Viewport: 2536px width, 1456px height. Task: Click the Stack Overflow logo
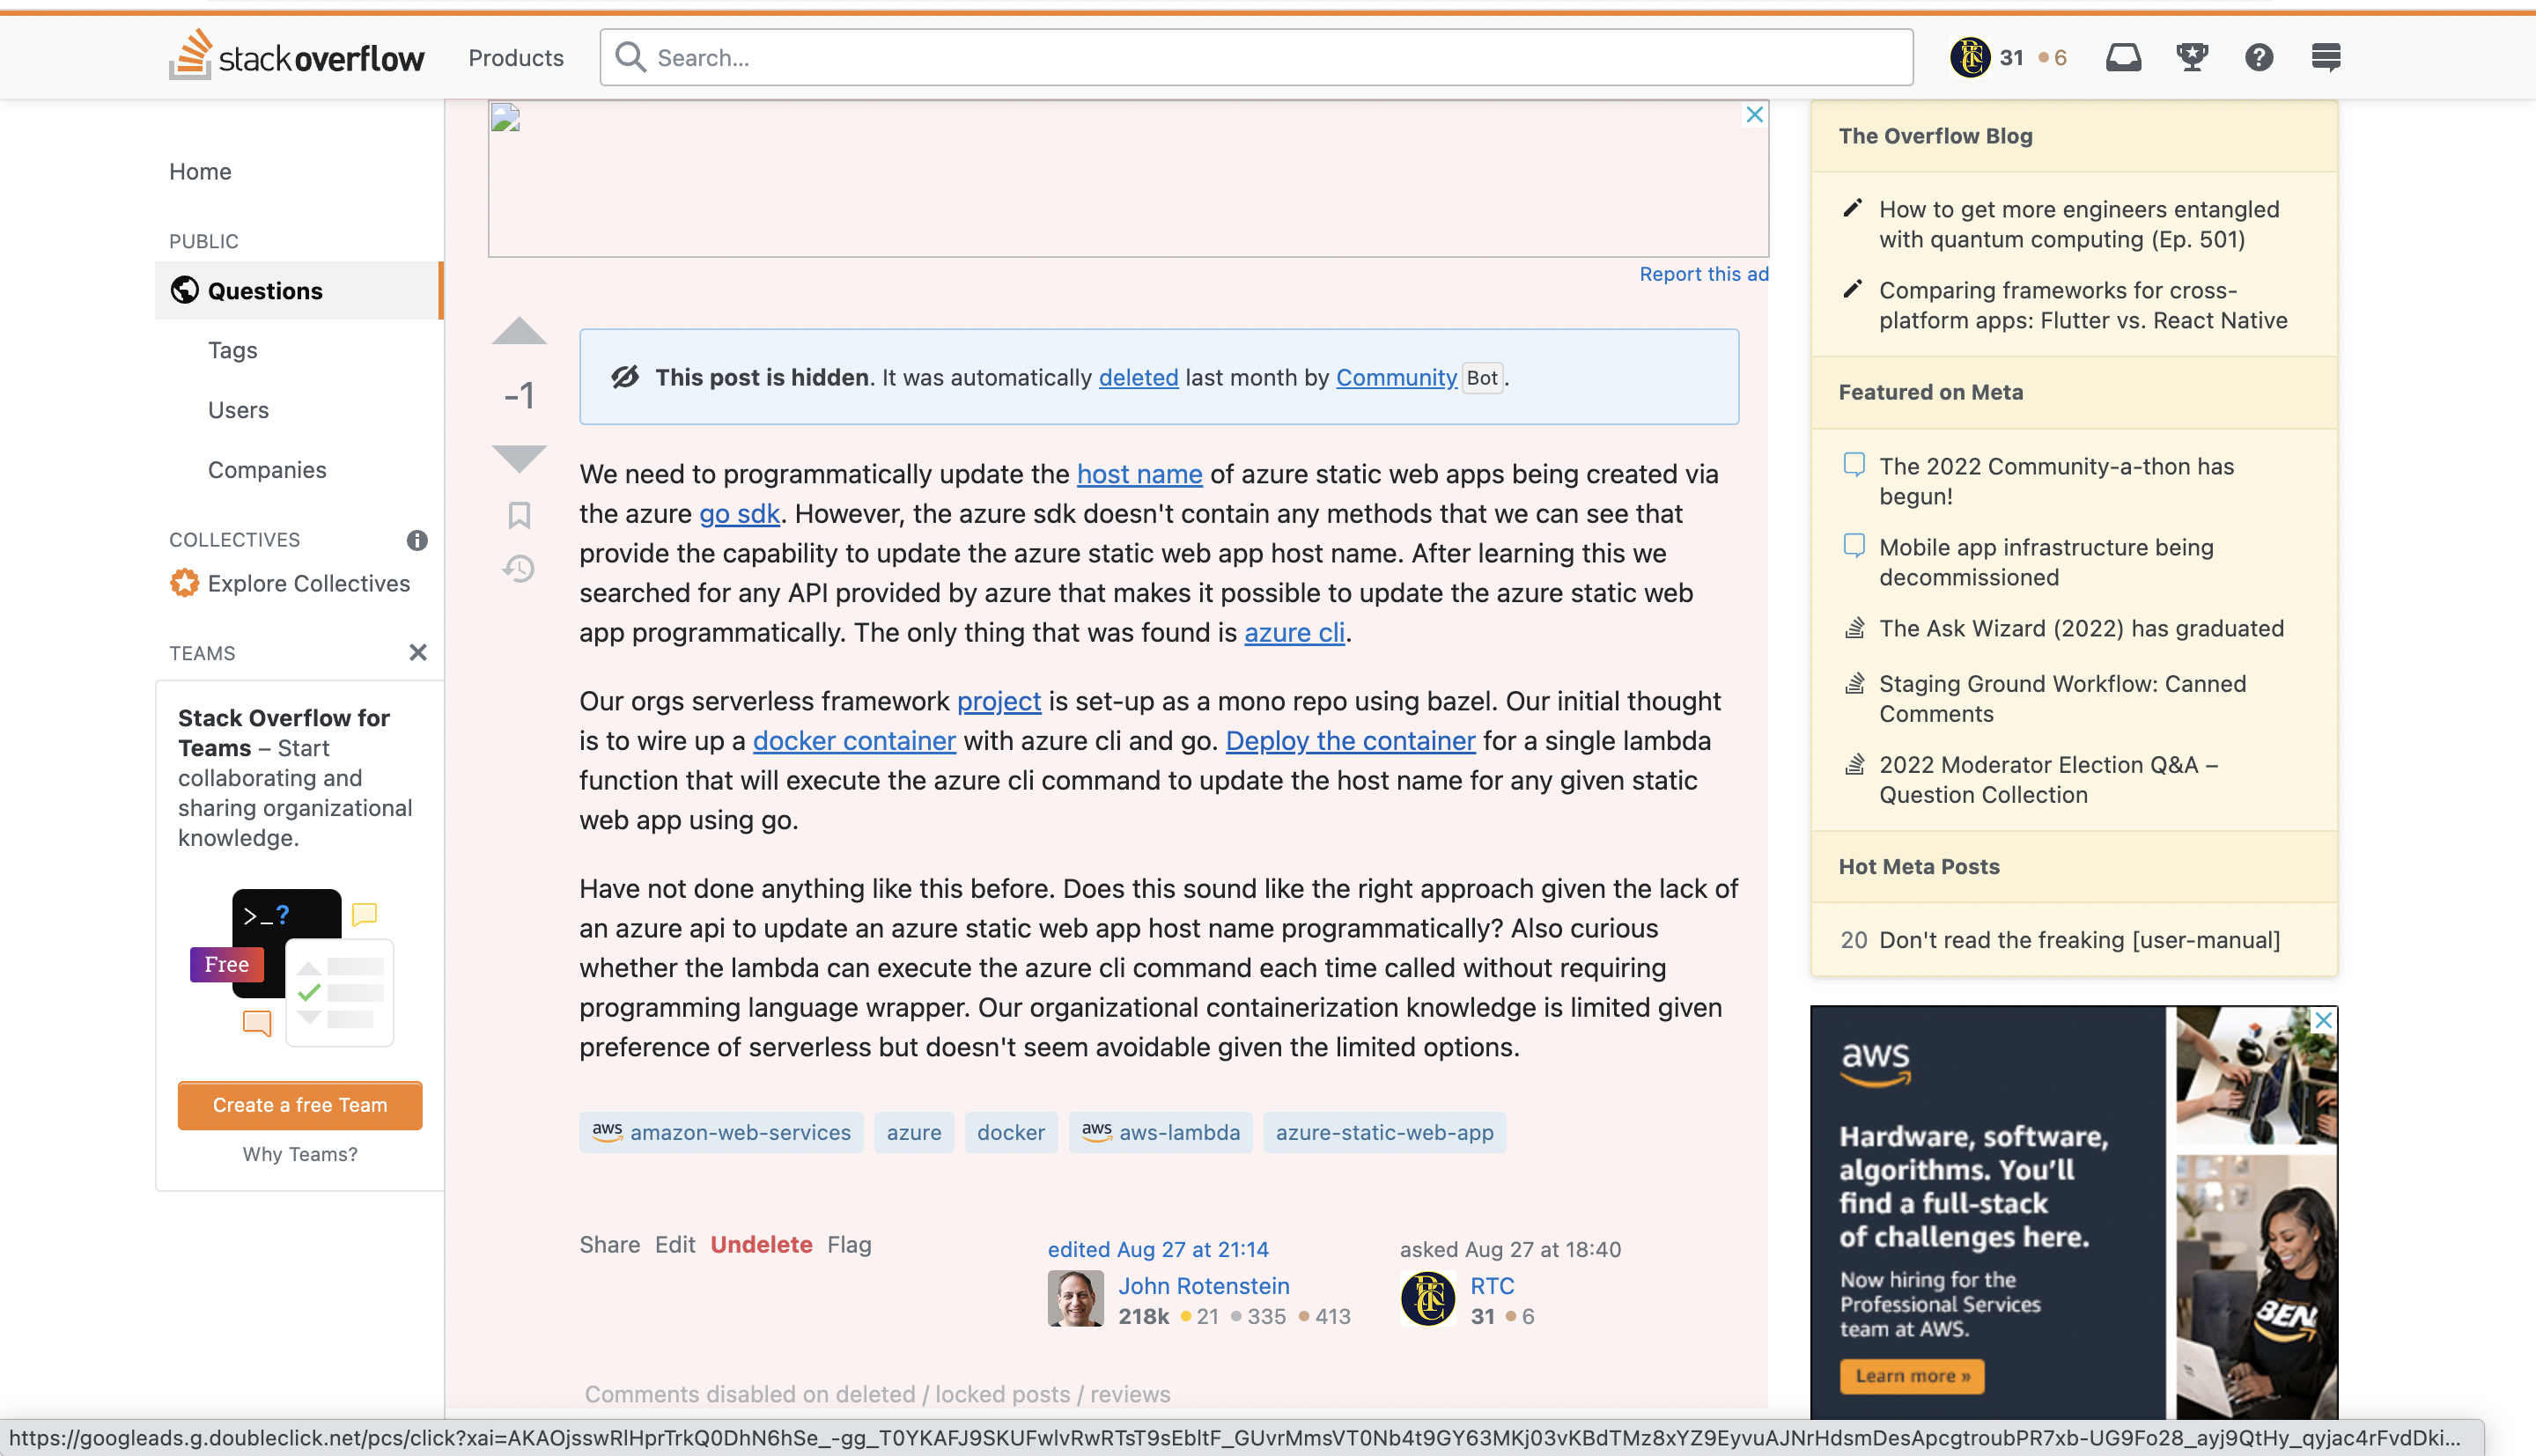point(297,56)
